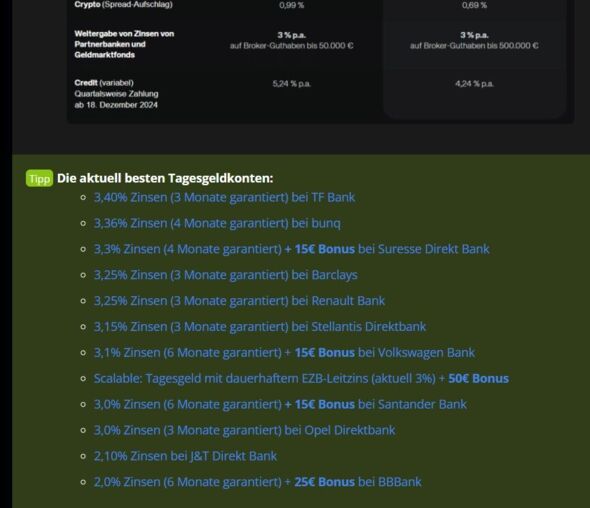Open the Renault Bank Tagesgeld link
The width and height of the screenshot is (590, 508).
(x=239, y=301)
